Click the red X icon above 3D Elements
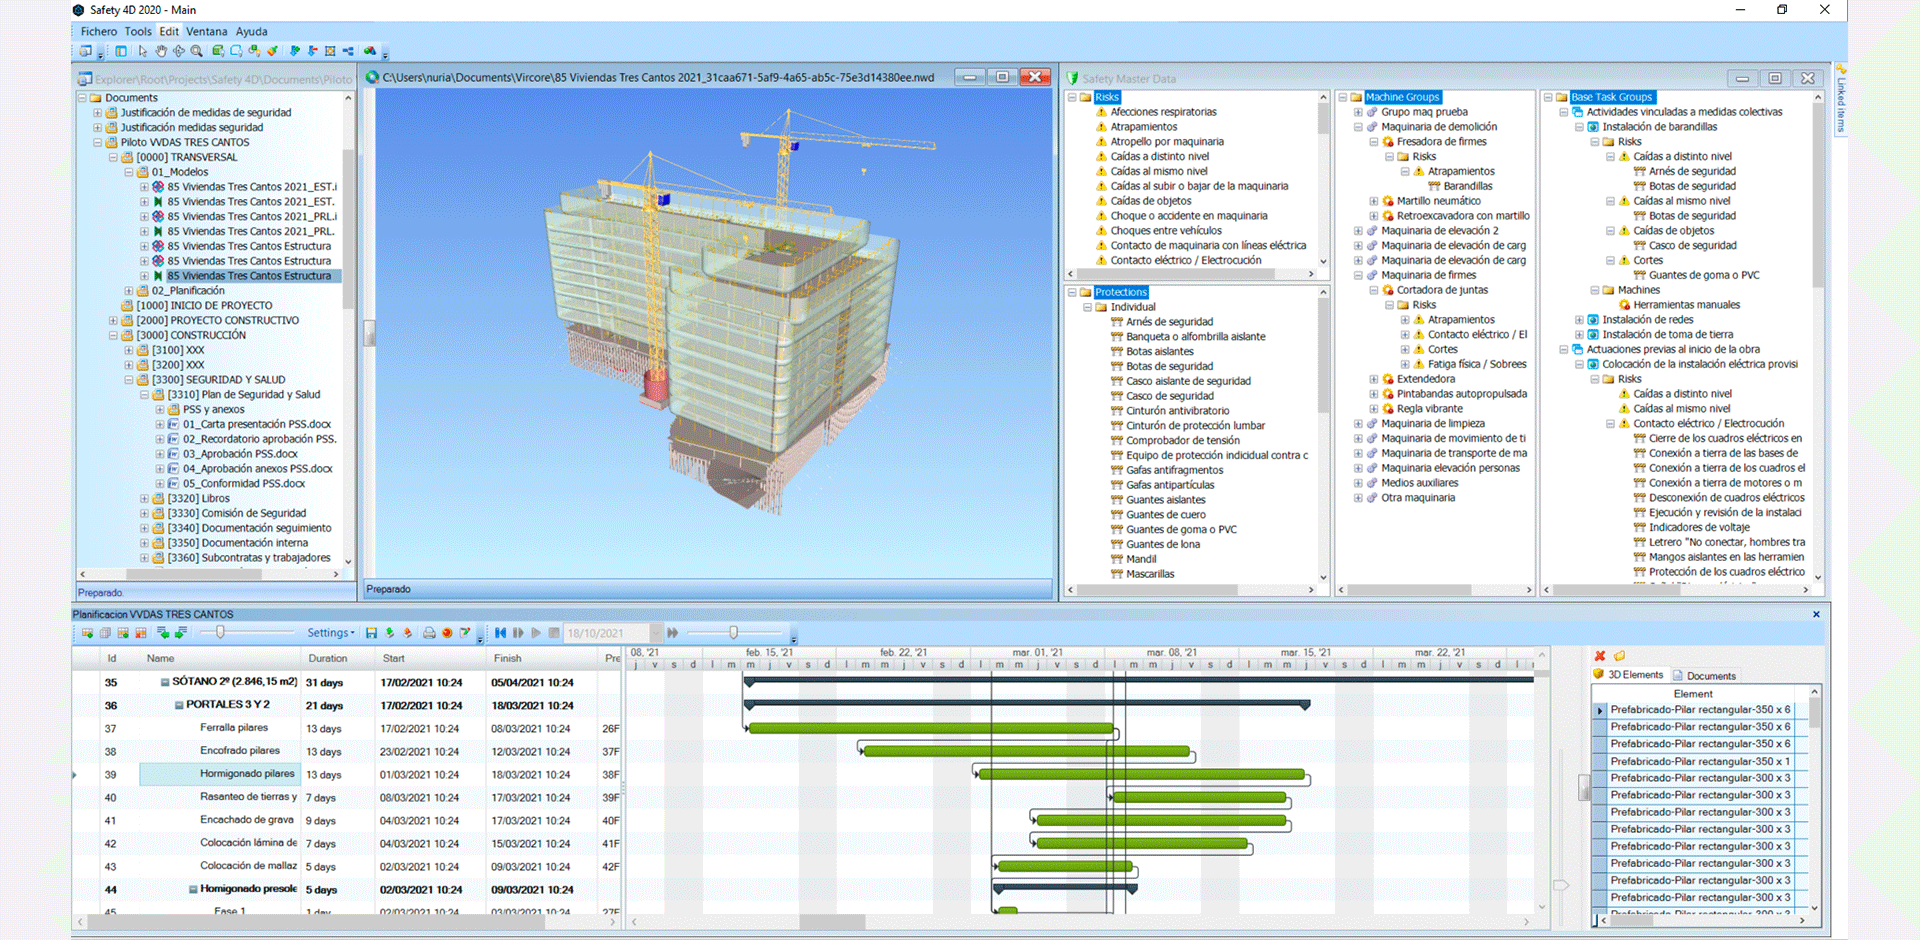This screenshot has width=1920, height=940. click(x=1600, y=656)
